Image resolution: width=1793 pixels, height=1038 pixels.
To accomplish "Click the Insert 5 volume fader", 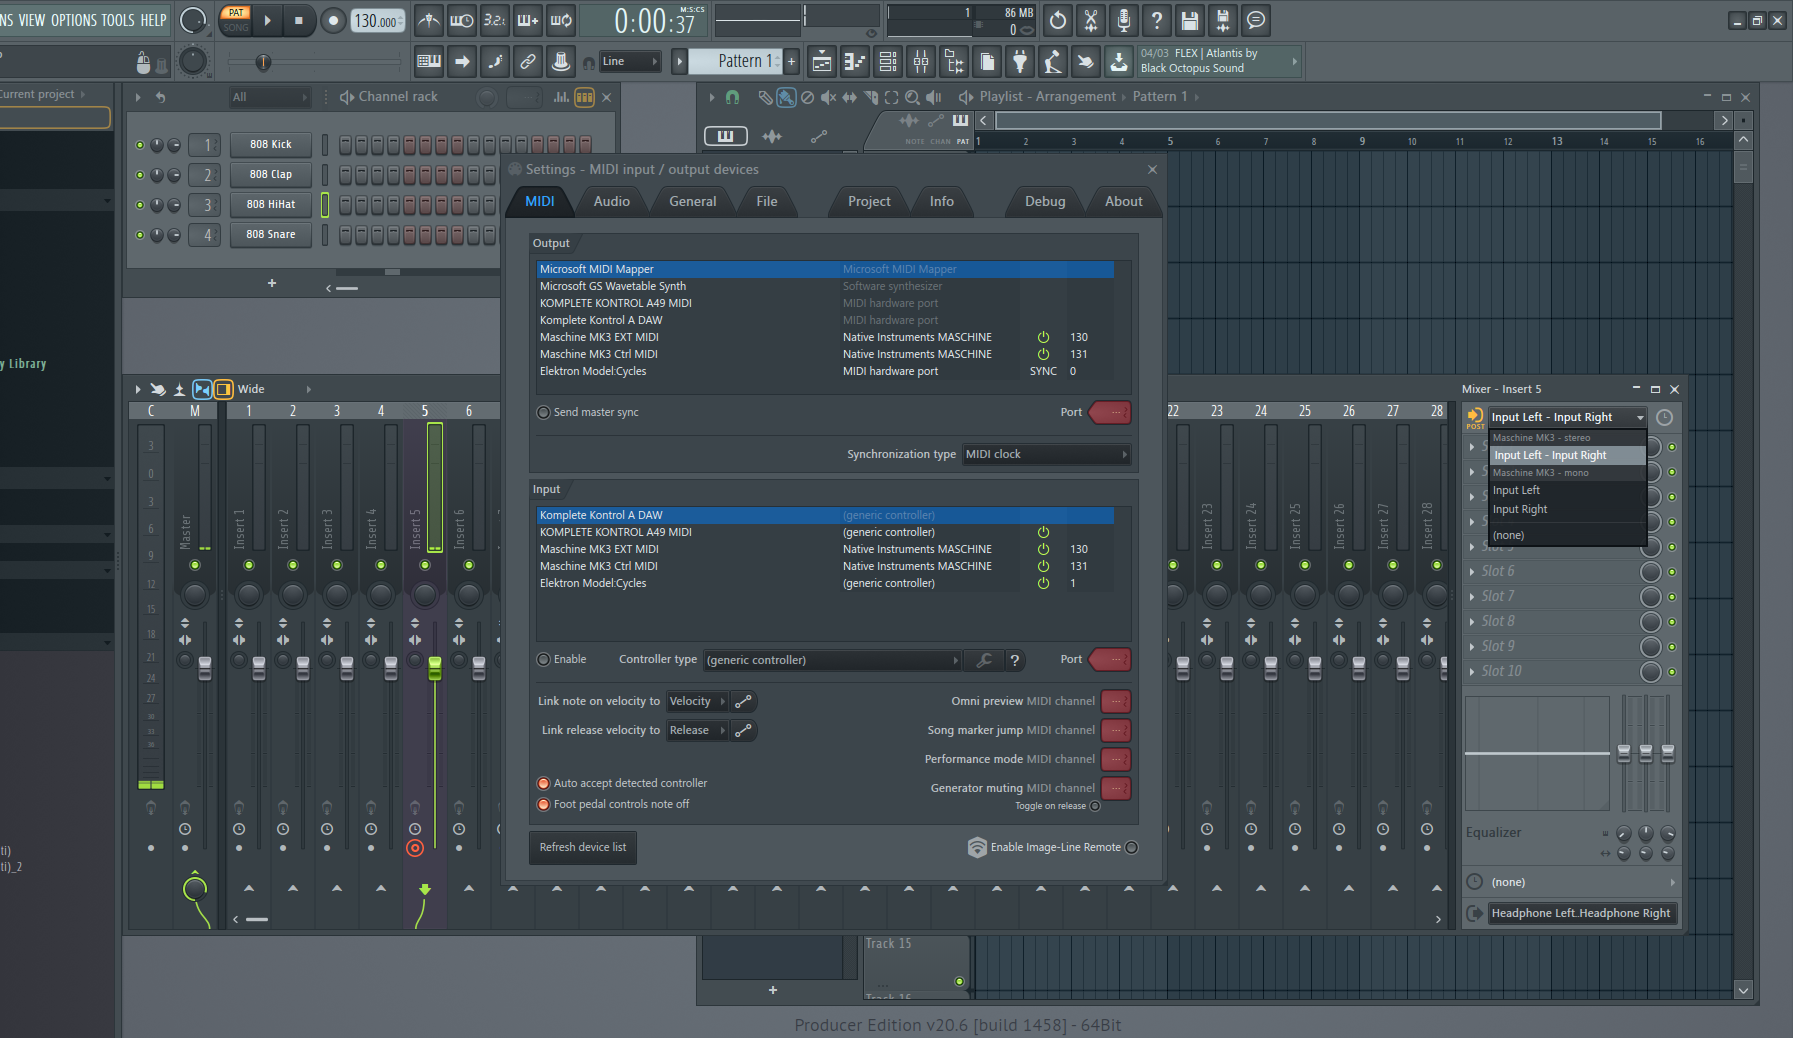I will coord(435,667).
